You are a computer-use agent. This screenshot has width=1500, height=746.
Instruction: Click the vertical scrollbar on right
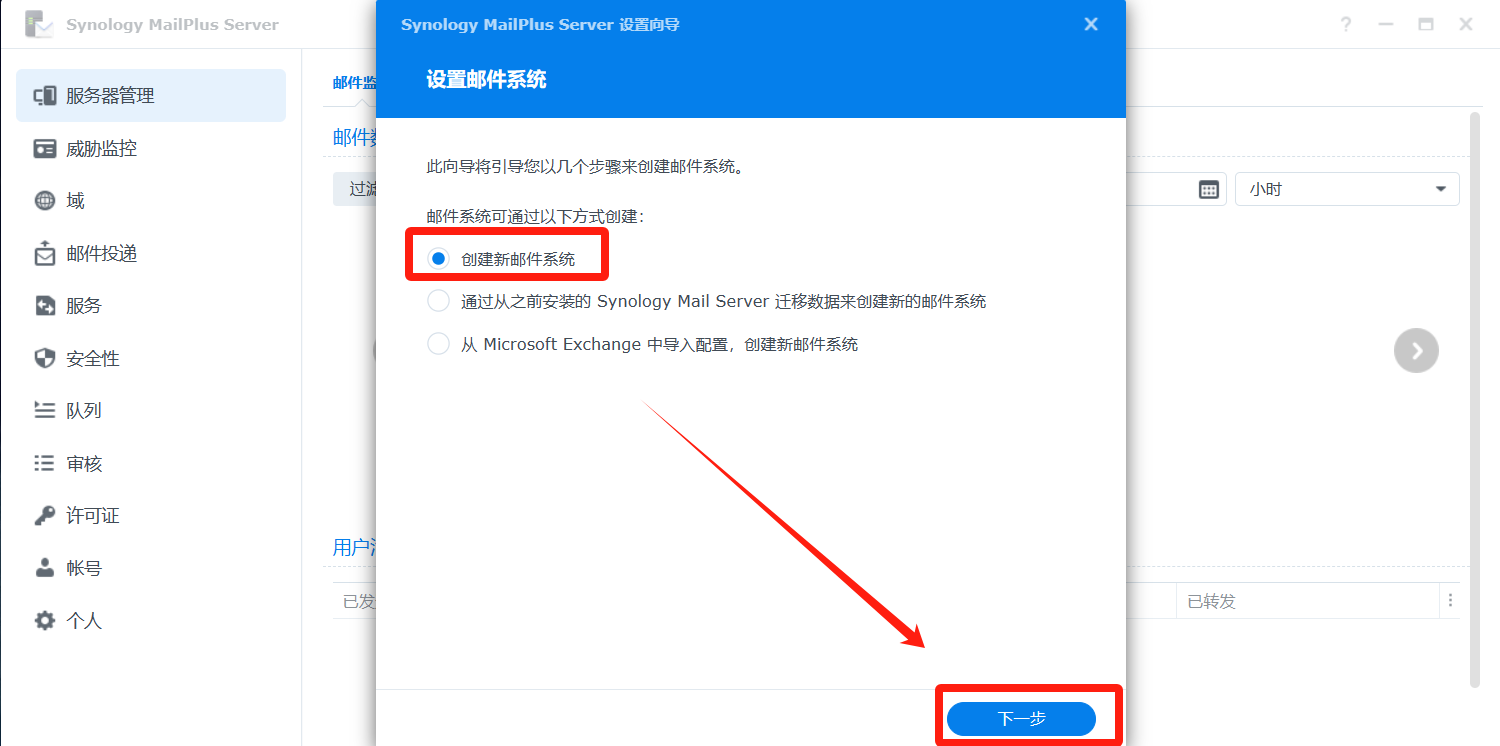tap(1474, 400)
